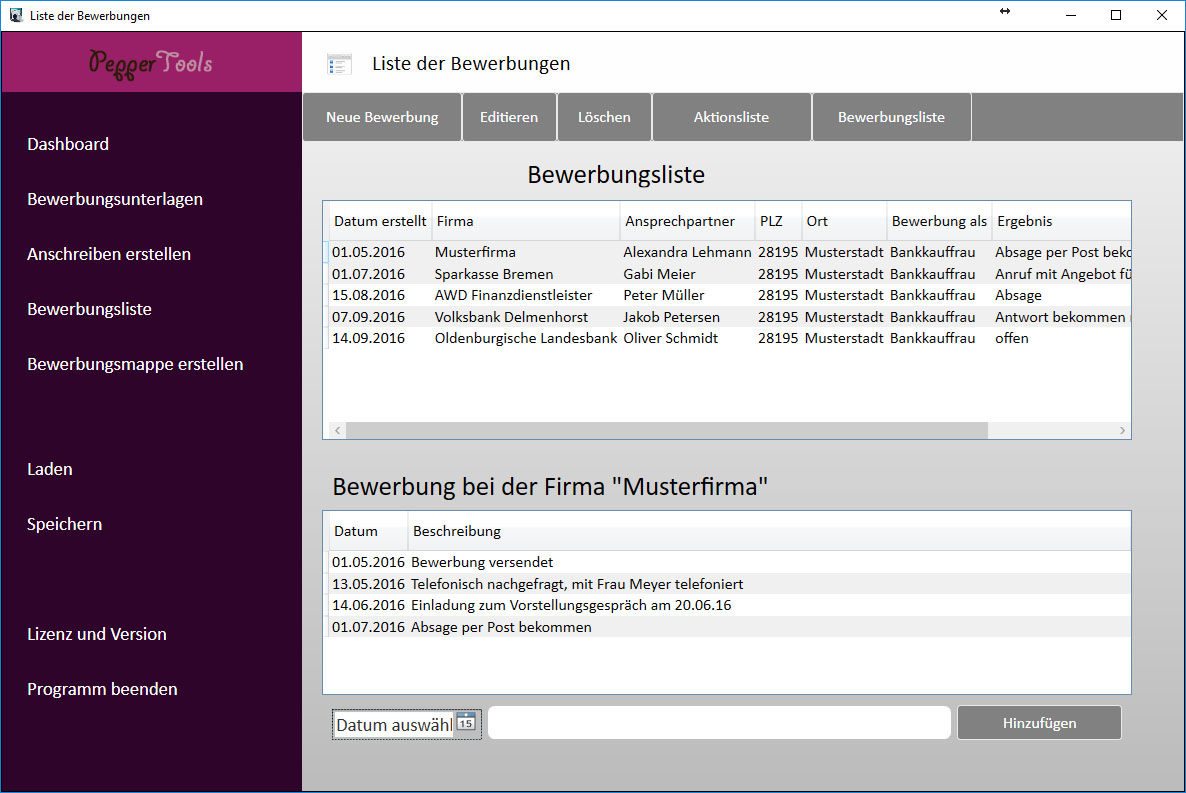
Task: Select the Sparkasse Bremen row
Action: pos(729,274)
